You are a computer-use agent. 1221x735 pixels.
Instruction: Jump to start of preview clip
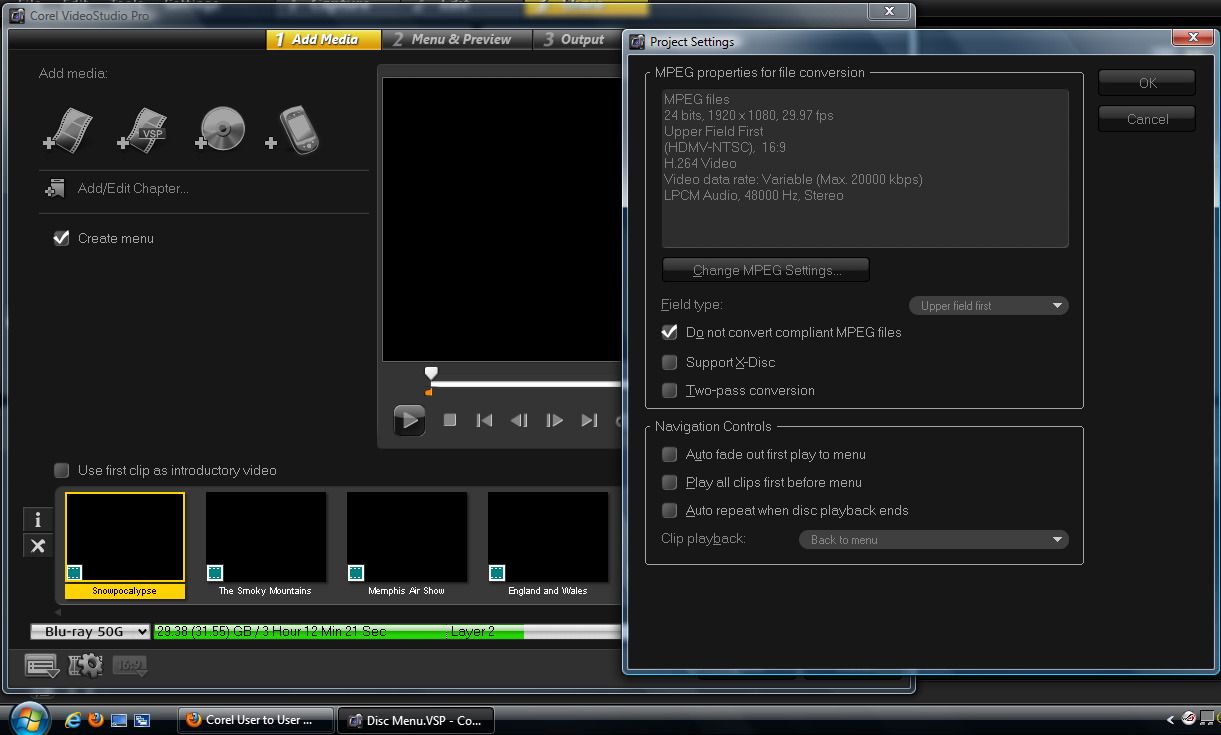(484, 420)
